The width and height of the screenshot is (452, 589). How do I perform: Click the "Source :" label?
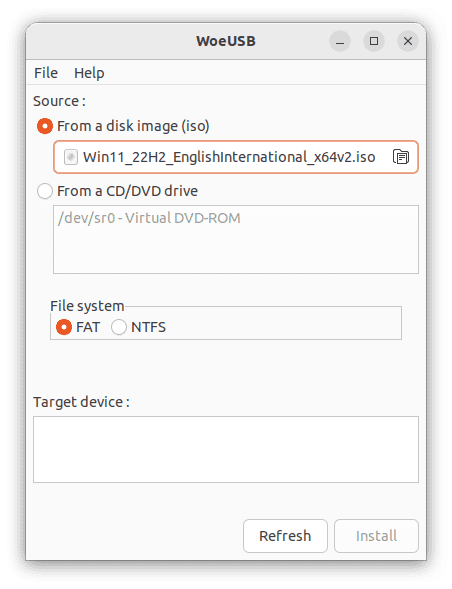click(x=59, y=101)
